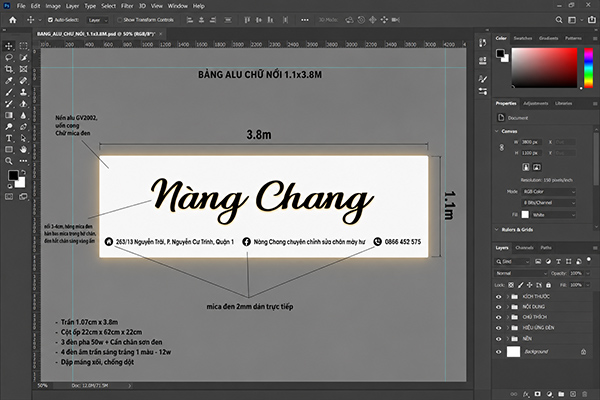Select the Eyedropper tool
The image size is (600, 400).
pos(9,80)
